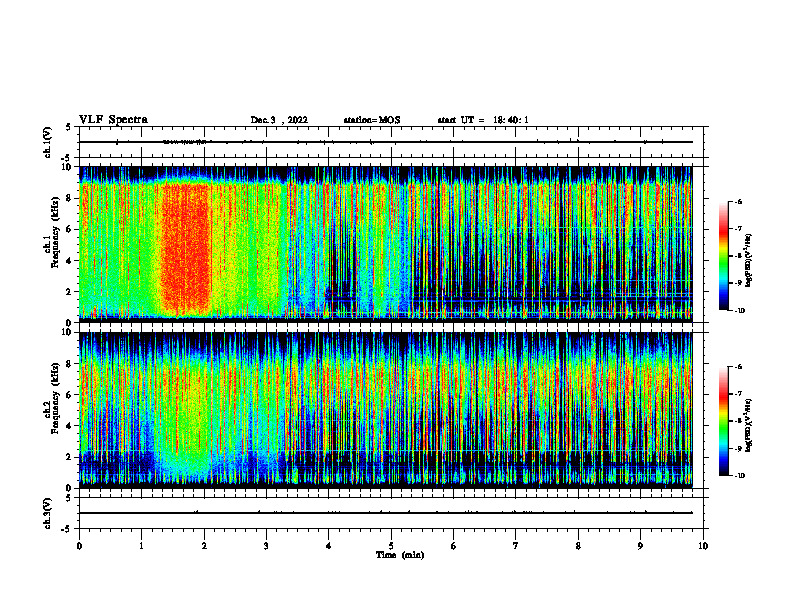Click time axis tick label "9"
Image resolution: width=792 pixels, height=612 pixels.
tap(640, 546)
